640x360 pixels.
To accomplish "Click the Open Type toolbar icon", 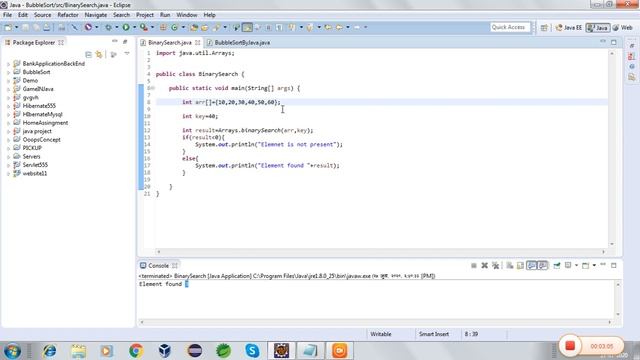I will pyautogui.click(x=193, y=27).
